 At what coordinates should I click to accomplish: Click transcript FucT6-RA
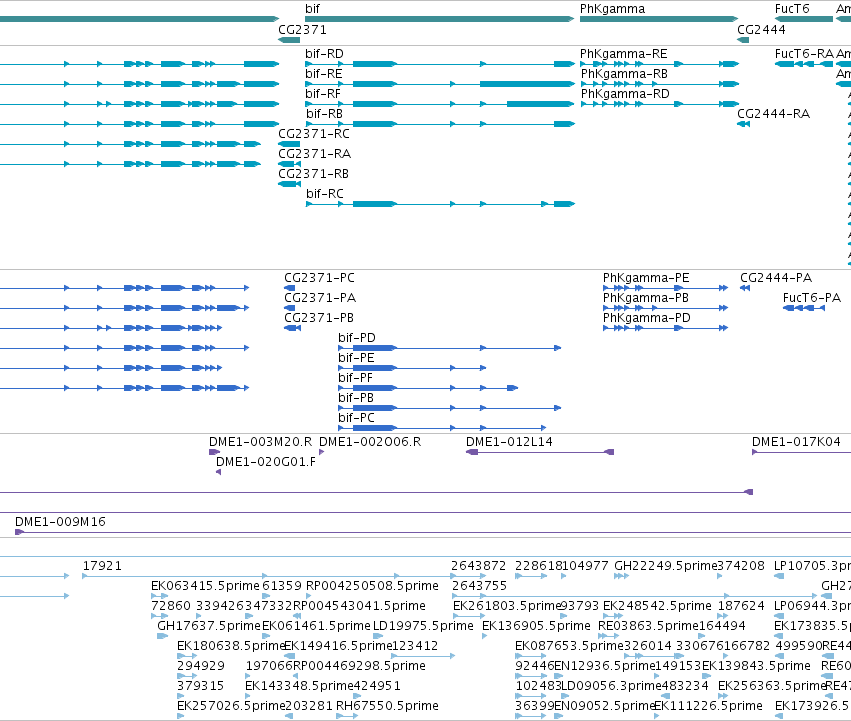coord(804,54)
